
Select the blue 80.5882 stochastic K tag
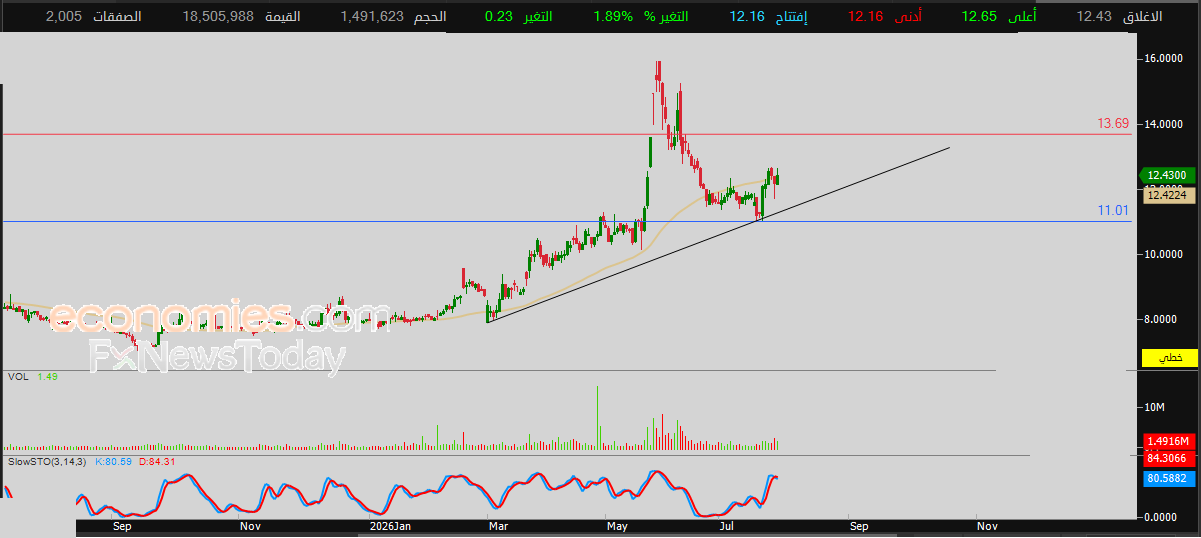[x=1167, y=479]
